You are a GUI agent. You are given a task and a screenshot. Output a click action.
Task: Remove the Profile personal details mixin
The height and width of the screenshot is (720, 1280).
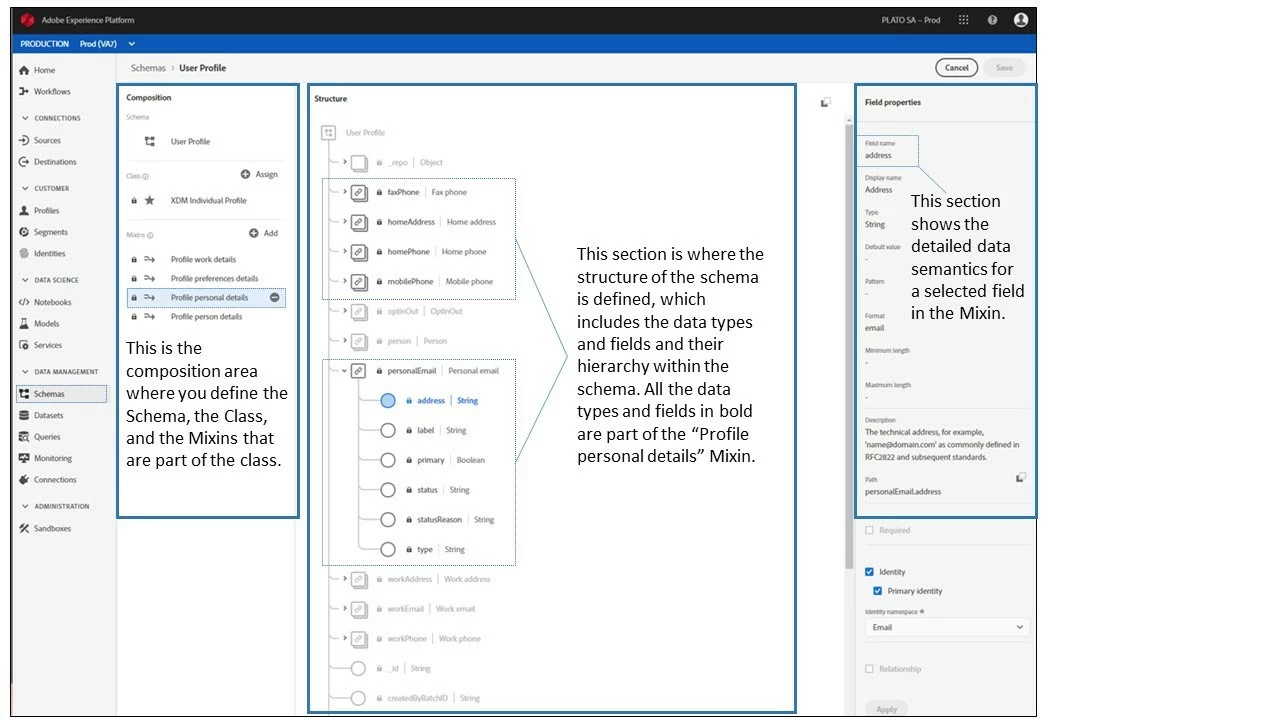pos(274,298)
